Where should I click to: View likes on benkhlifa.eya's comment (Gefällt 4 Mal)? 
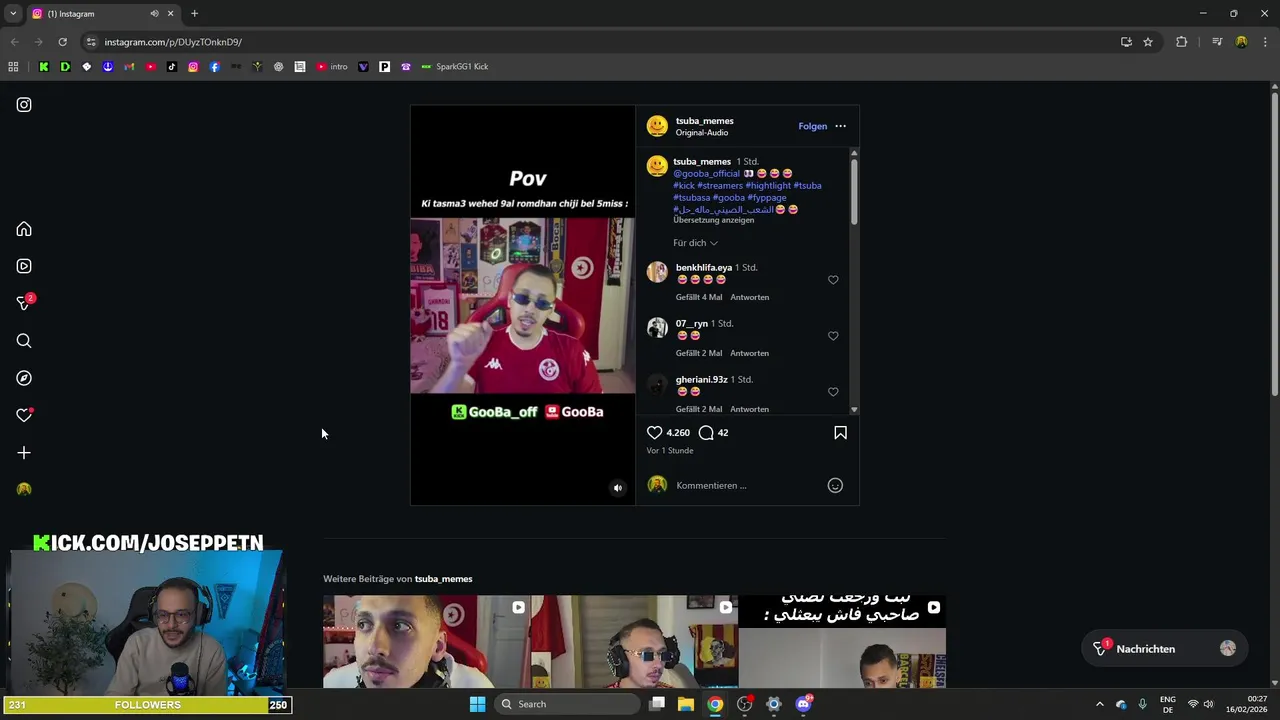pos(699,297)
